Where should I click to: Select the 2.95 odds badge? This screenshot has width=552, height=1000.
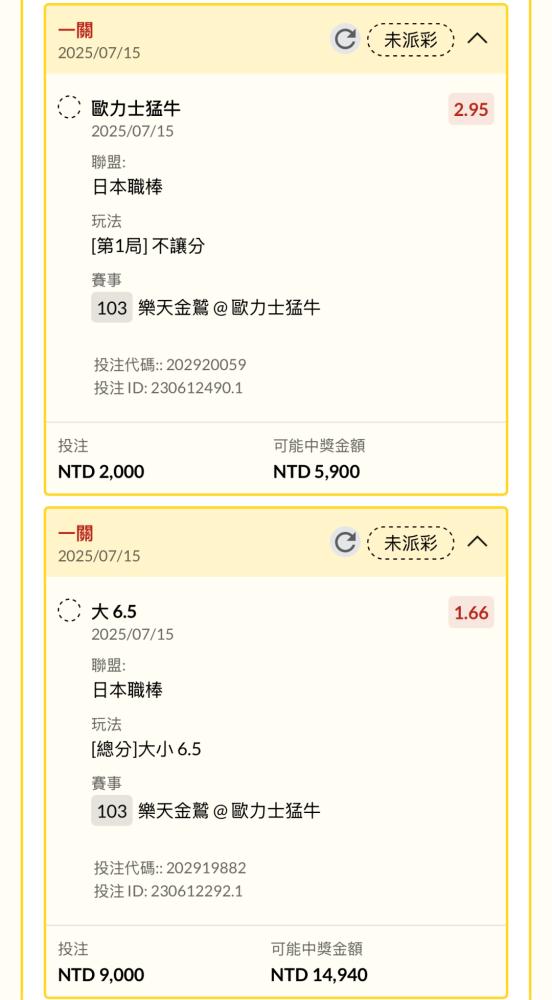(x=471, y=109)
